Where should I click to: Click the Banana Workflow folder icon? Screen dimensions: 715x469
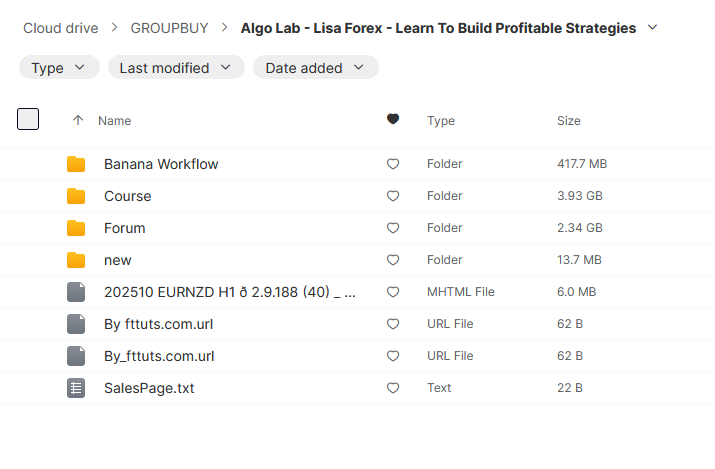(x=76, y=164)
